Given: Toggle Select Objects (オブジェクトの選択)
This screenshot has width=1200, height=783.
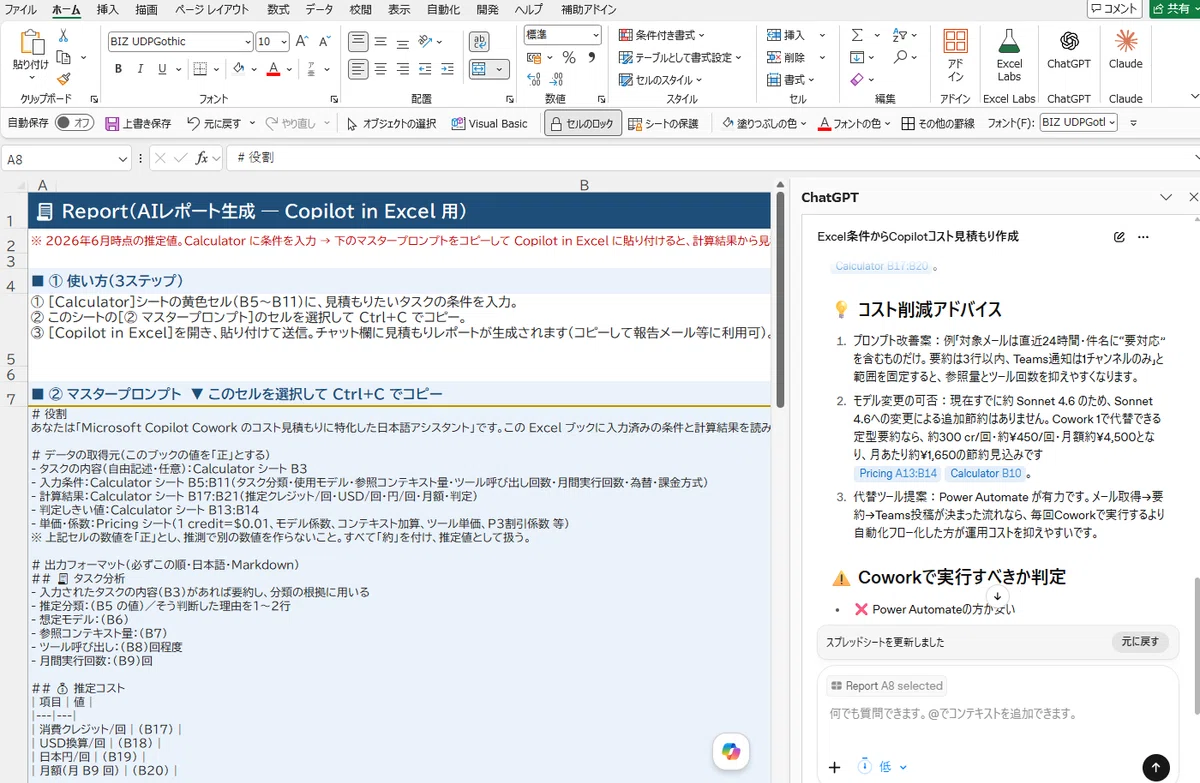Looking at the screenshot, I should click(x=392, y=123).
